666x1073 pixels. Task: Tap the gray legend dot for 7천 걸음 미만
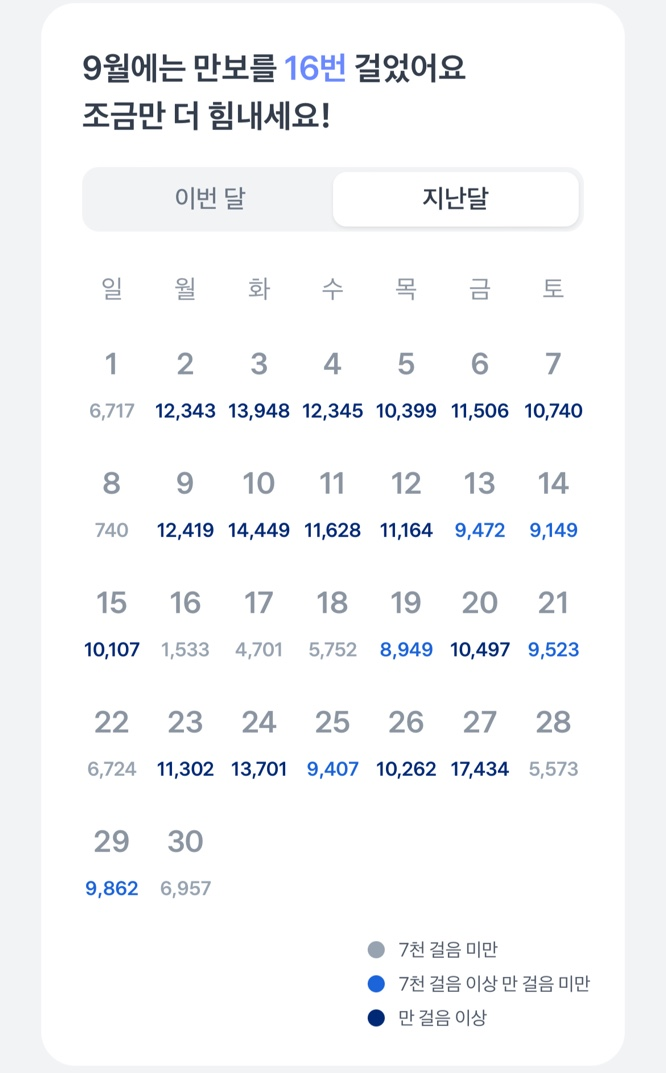(376, 950)
